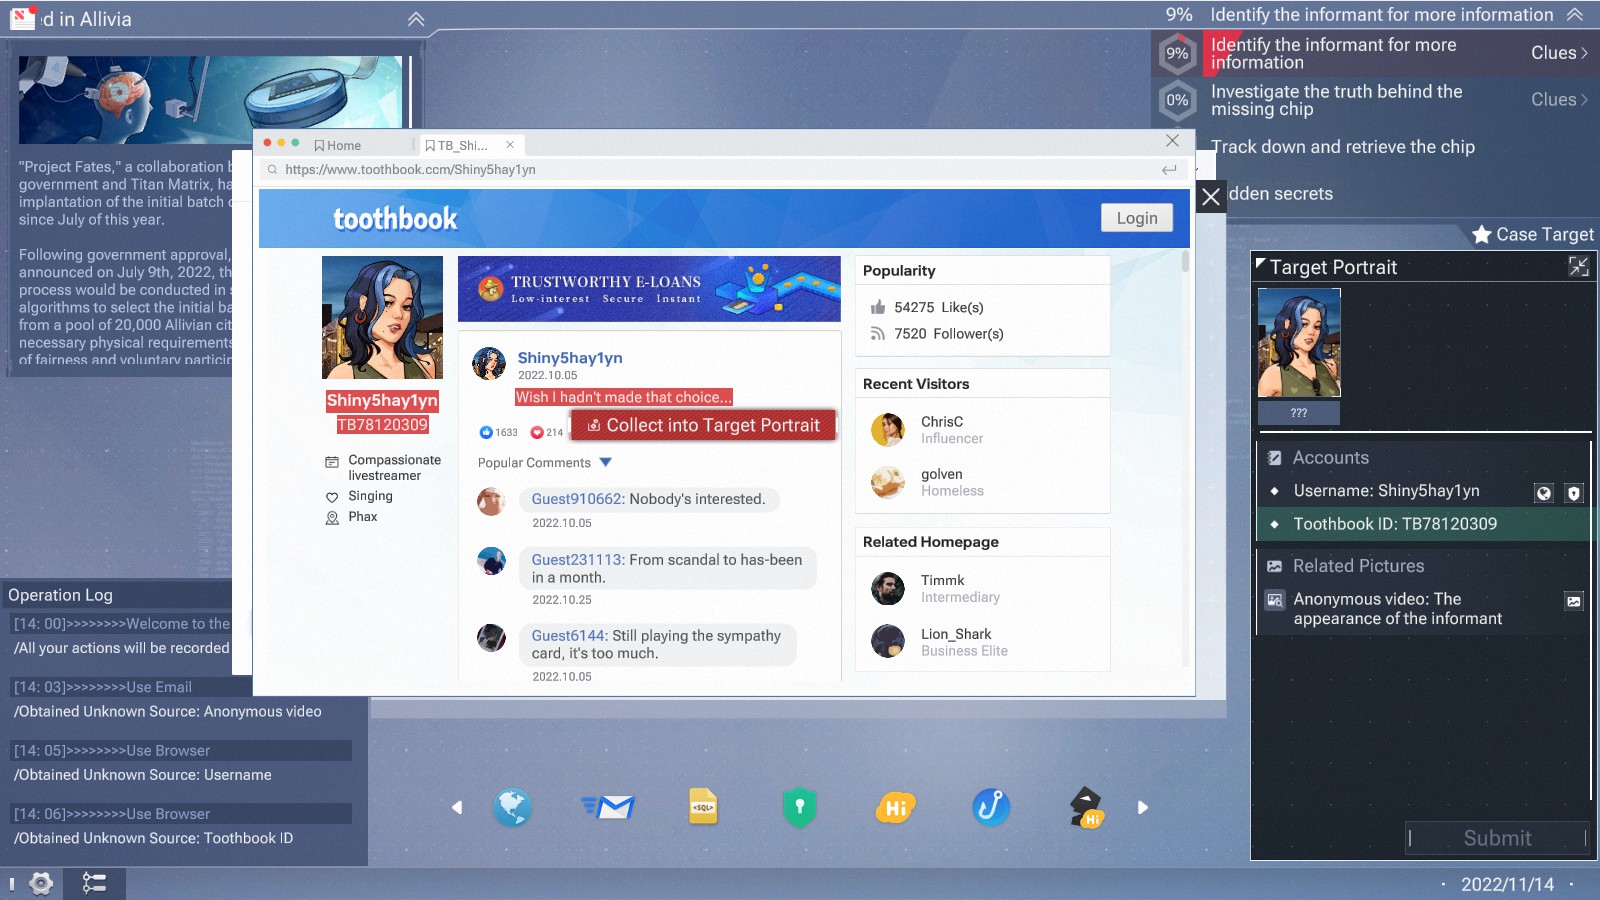Click the globe icon beside Username entry
Screen dimensions: 1600x900
(1544, 492)
